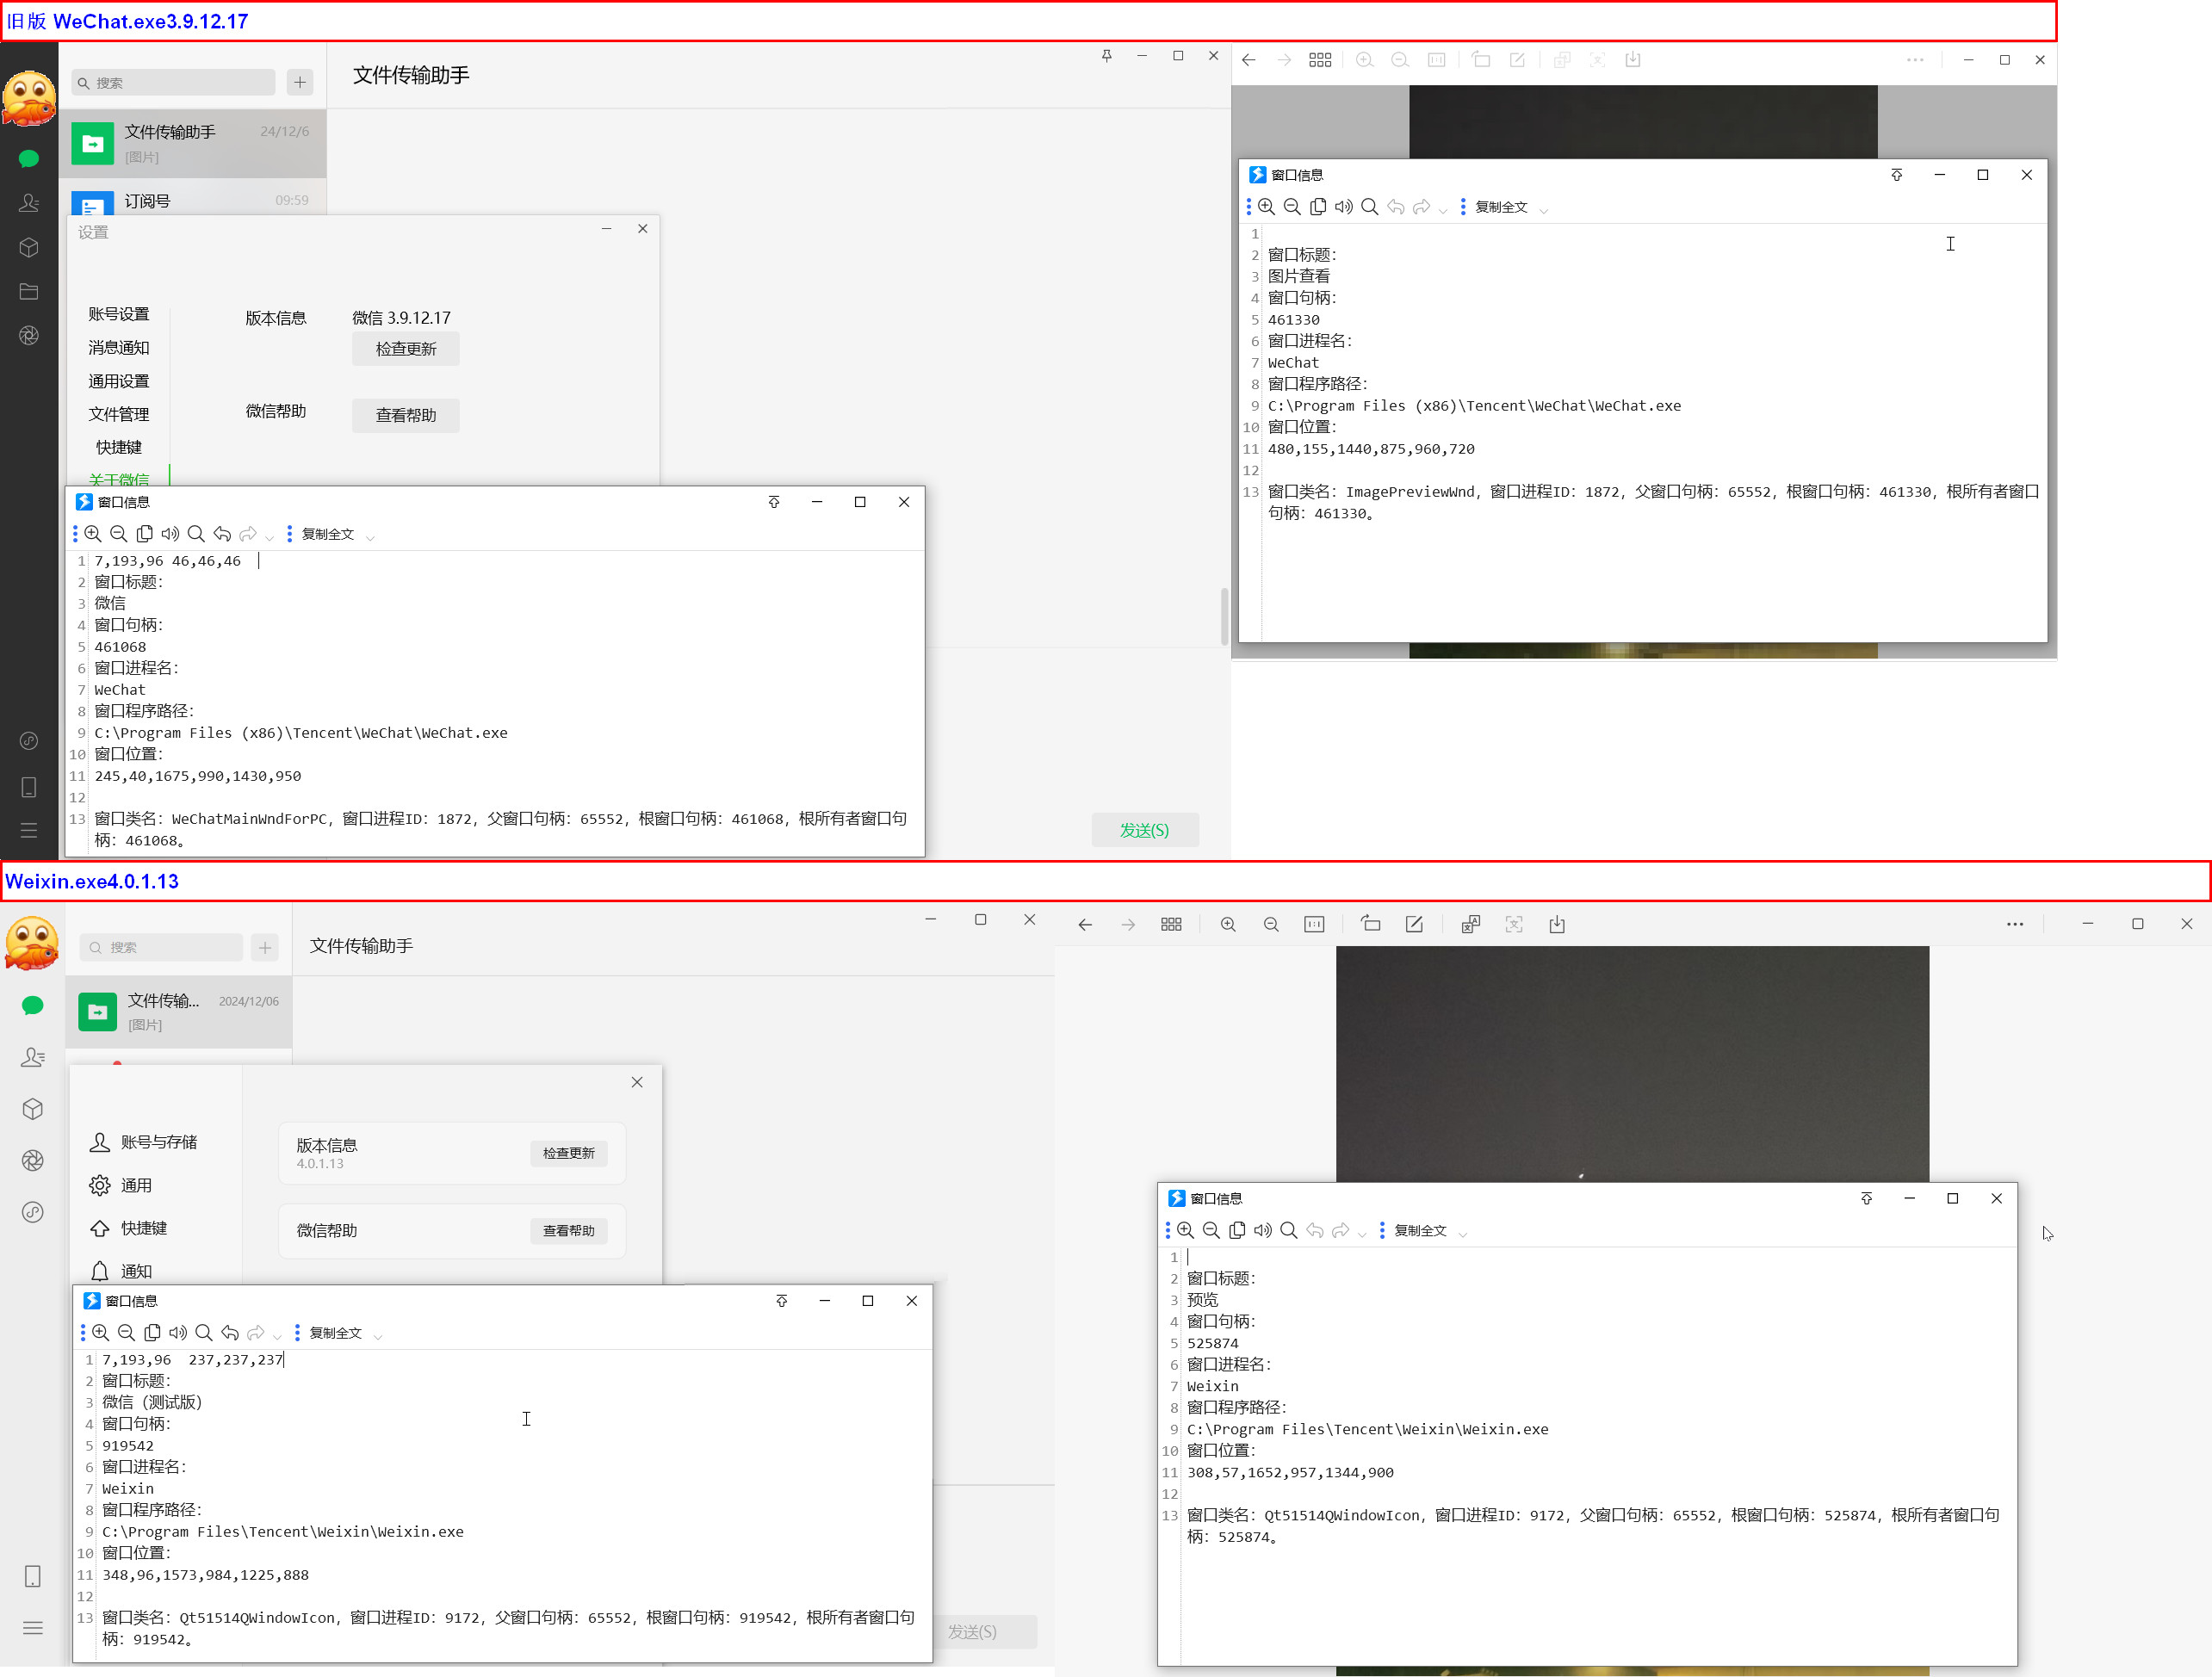The width and height of the screenshot is (2212, 1677).
Task: Click 1:1 actual size icon in Weixin 4.0 preview
Action: tap(1314, 925)
